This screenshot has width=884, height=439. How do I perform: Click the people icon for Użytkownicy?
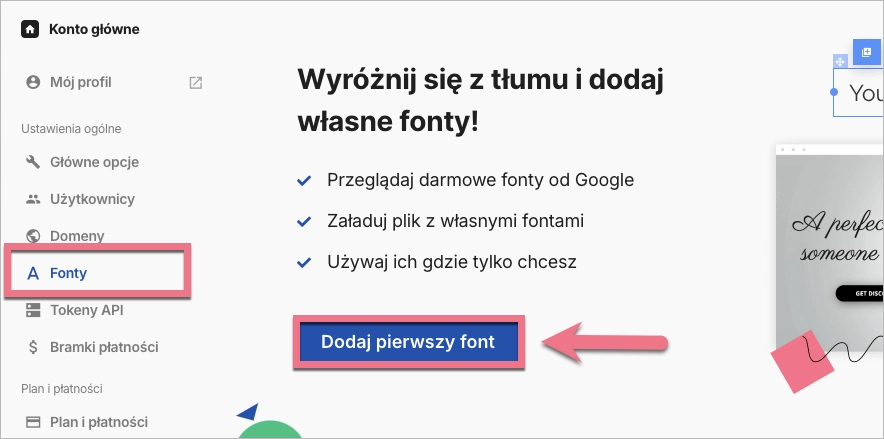[33, 199]
